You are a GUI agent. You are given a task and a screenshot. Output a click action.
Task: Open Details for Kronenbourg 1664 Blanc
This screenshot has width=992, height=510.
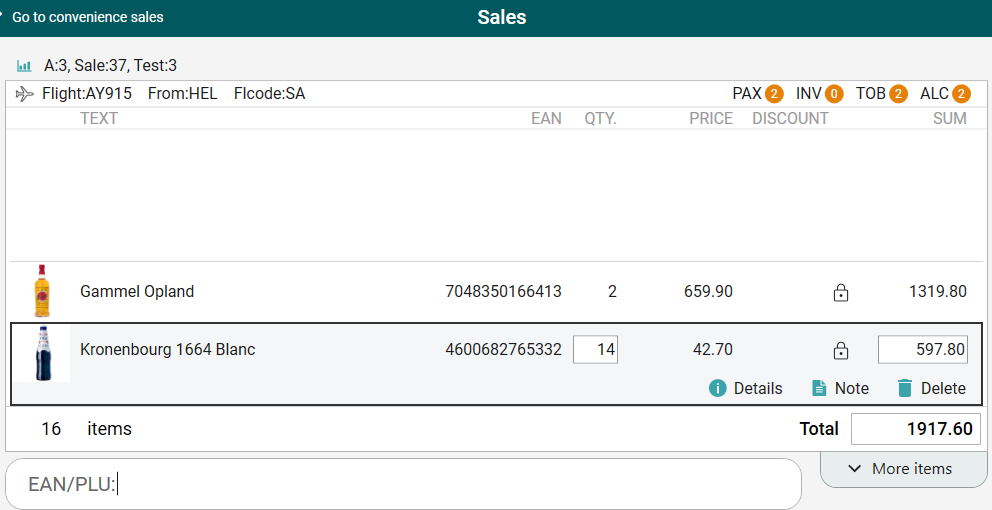point(745,388)
